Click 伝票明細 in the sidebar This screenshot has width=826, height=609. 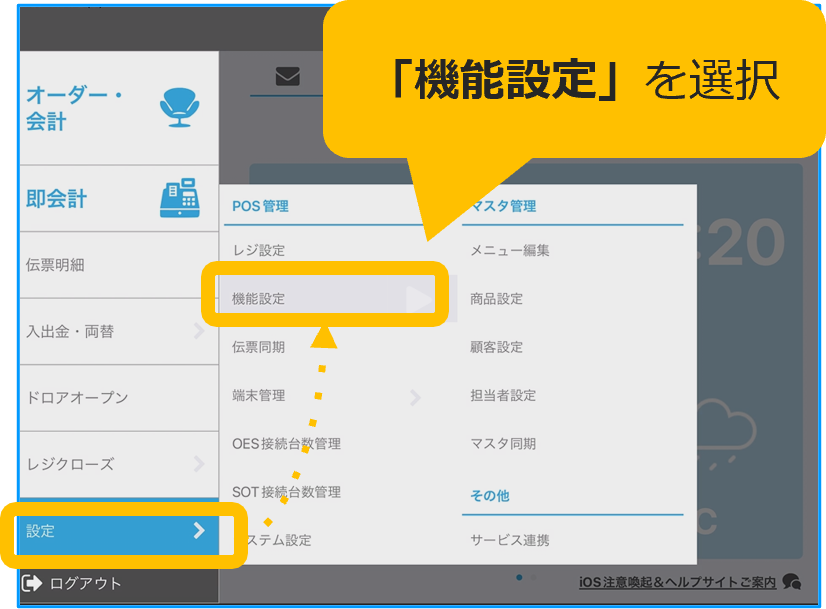[55, 265]
